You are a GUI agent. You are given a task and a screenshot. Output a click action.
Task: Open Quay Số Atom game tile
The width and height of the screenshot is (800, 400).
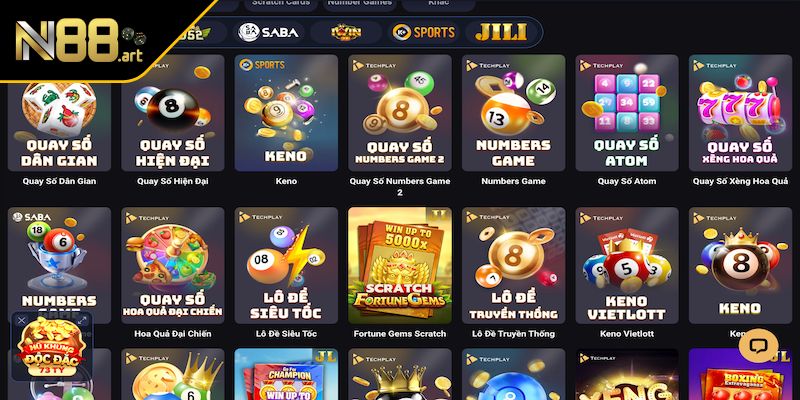pos(627,113)
